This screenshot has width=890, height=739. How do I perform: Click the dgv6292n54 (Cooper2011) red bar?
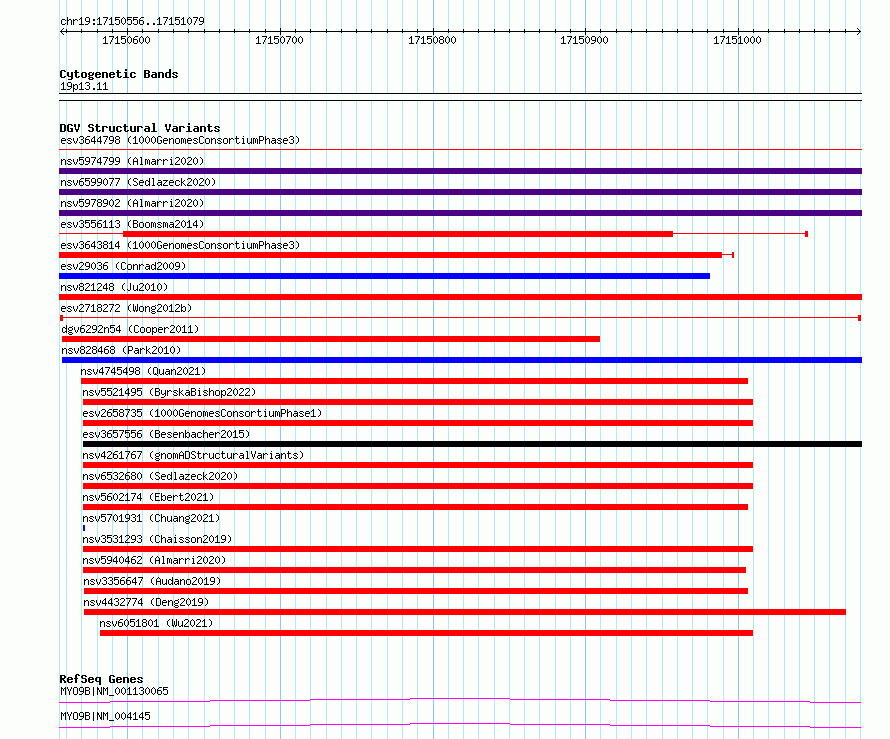click(x=331, y=339)
